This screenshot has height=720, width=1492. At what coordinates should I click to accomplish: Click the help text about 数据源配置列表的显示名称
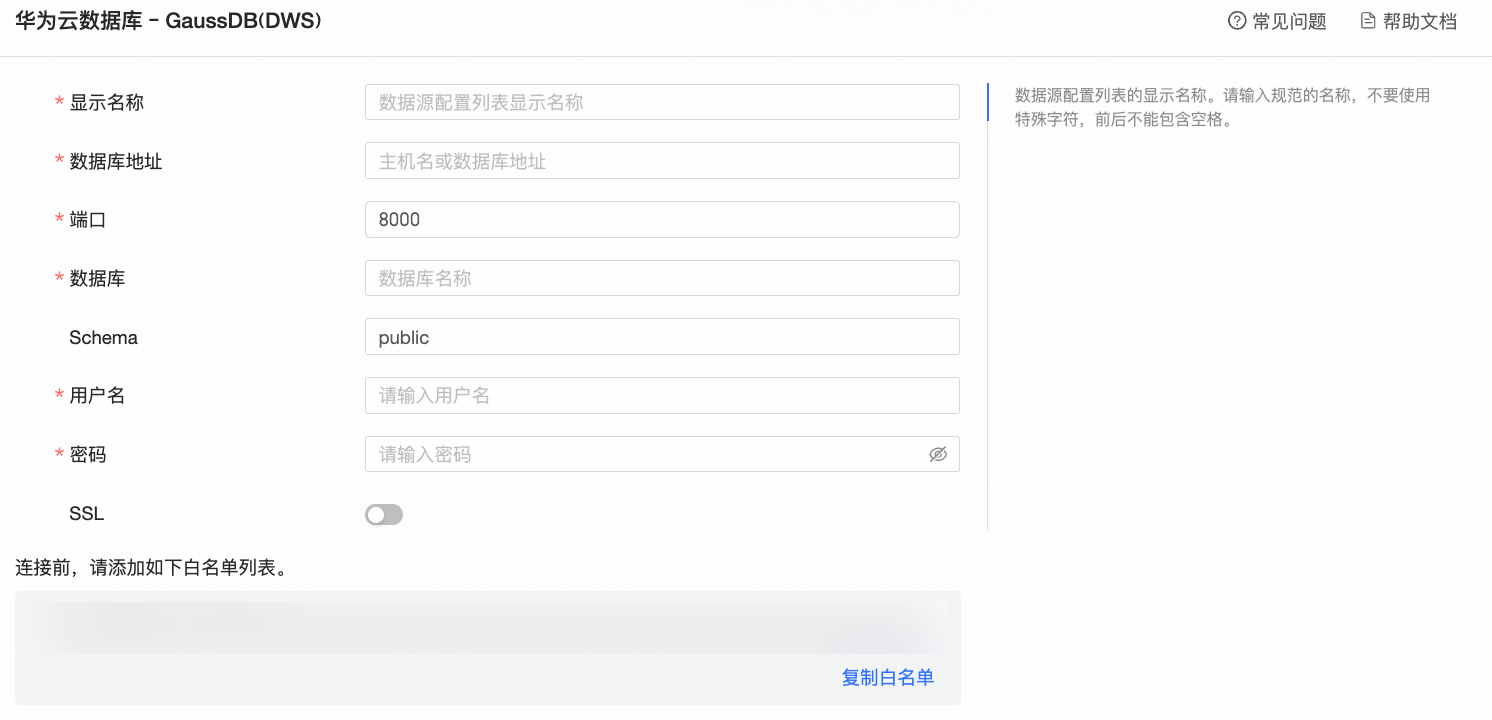[1222, 108]
